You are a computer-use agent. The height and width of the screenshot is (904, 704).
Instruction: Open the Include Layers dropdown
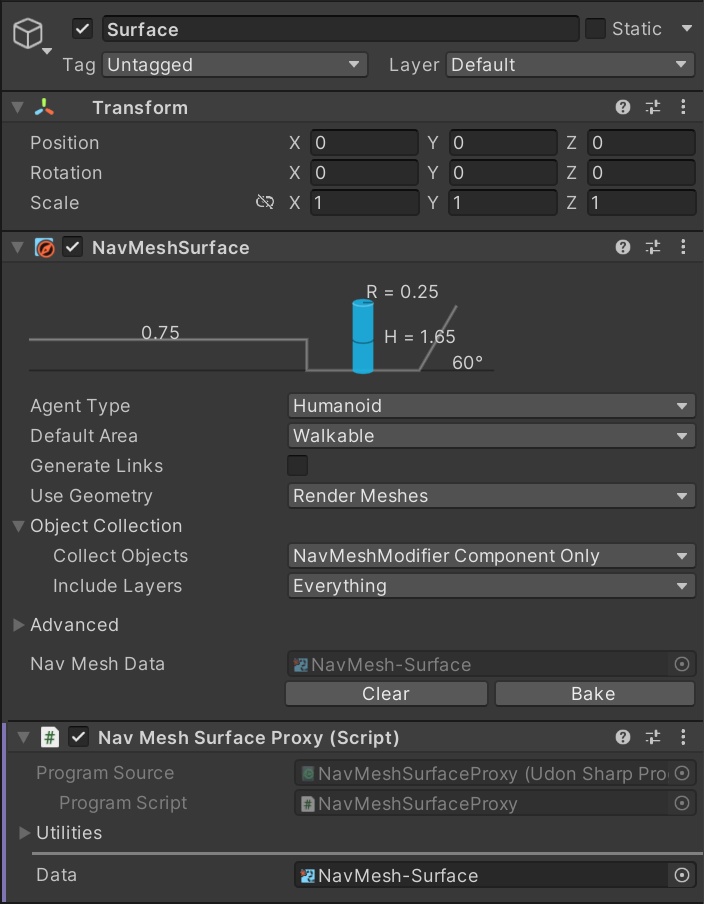click(491, 586)
